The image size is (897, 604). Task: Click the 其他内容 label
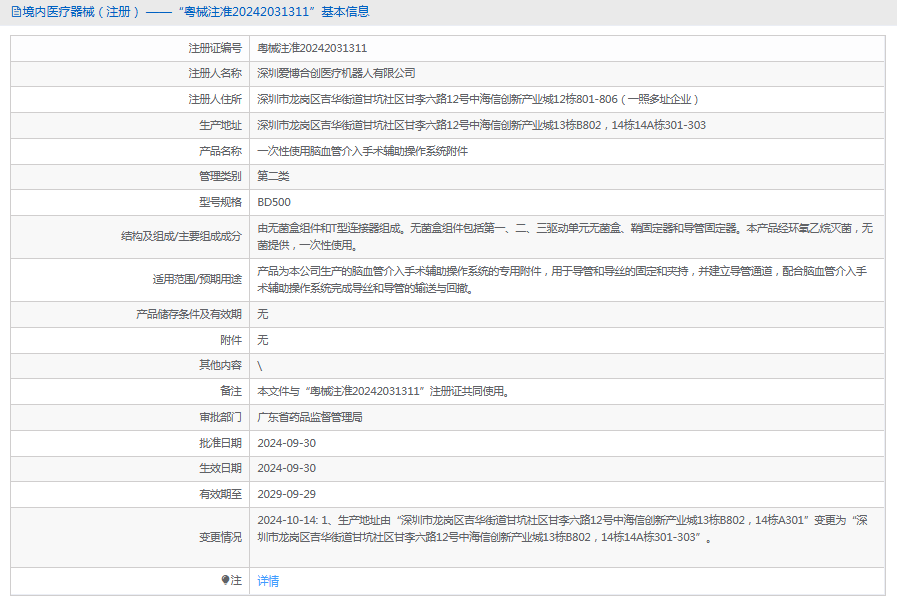click(x=220, y=365)
